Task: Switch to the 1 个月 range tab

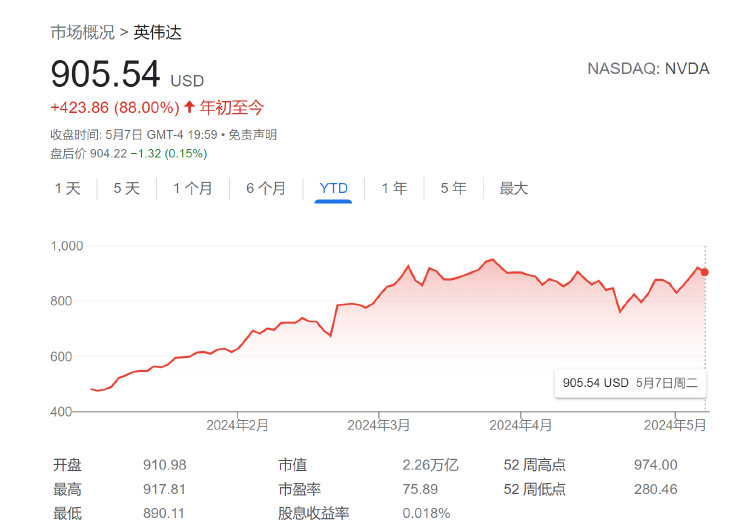Action: click(x=193, y=188)
